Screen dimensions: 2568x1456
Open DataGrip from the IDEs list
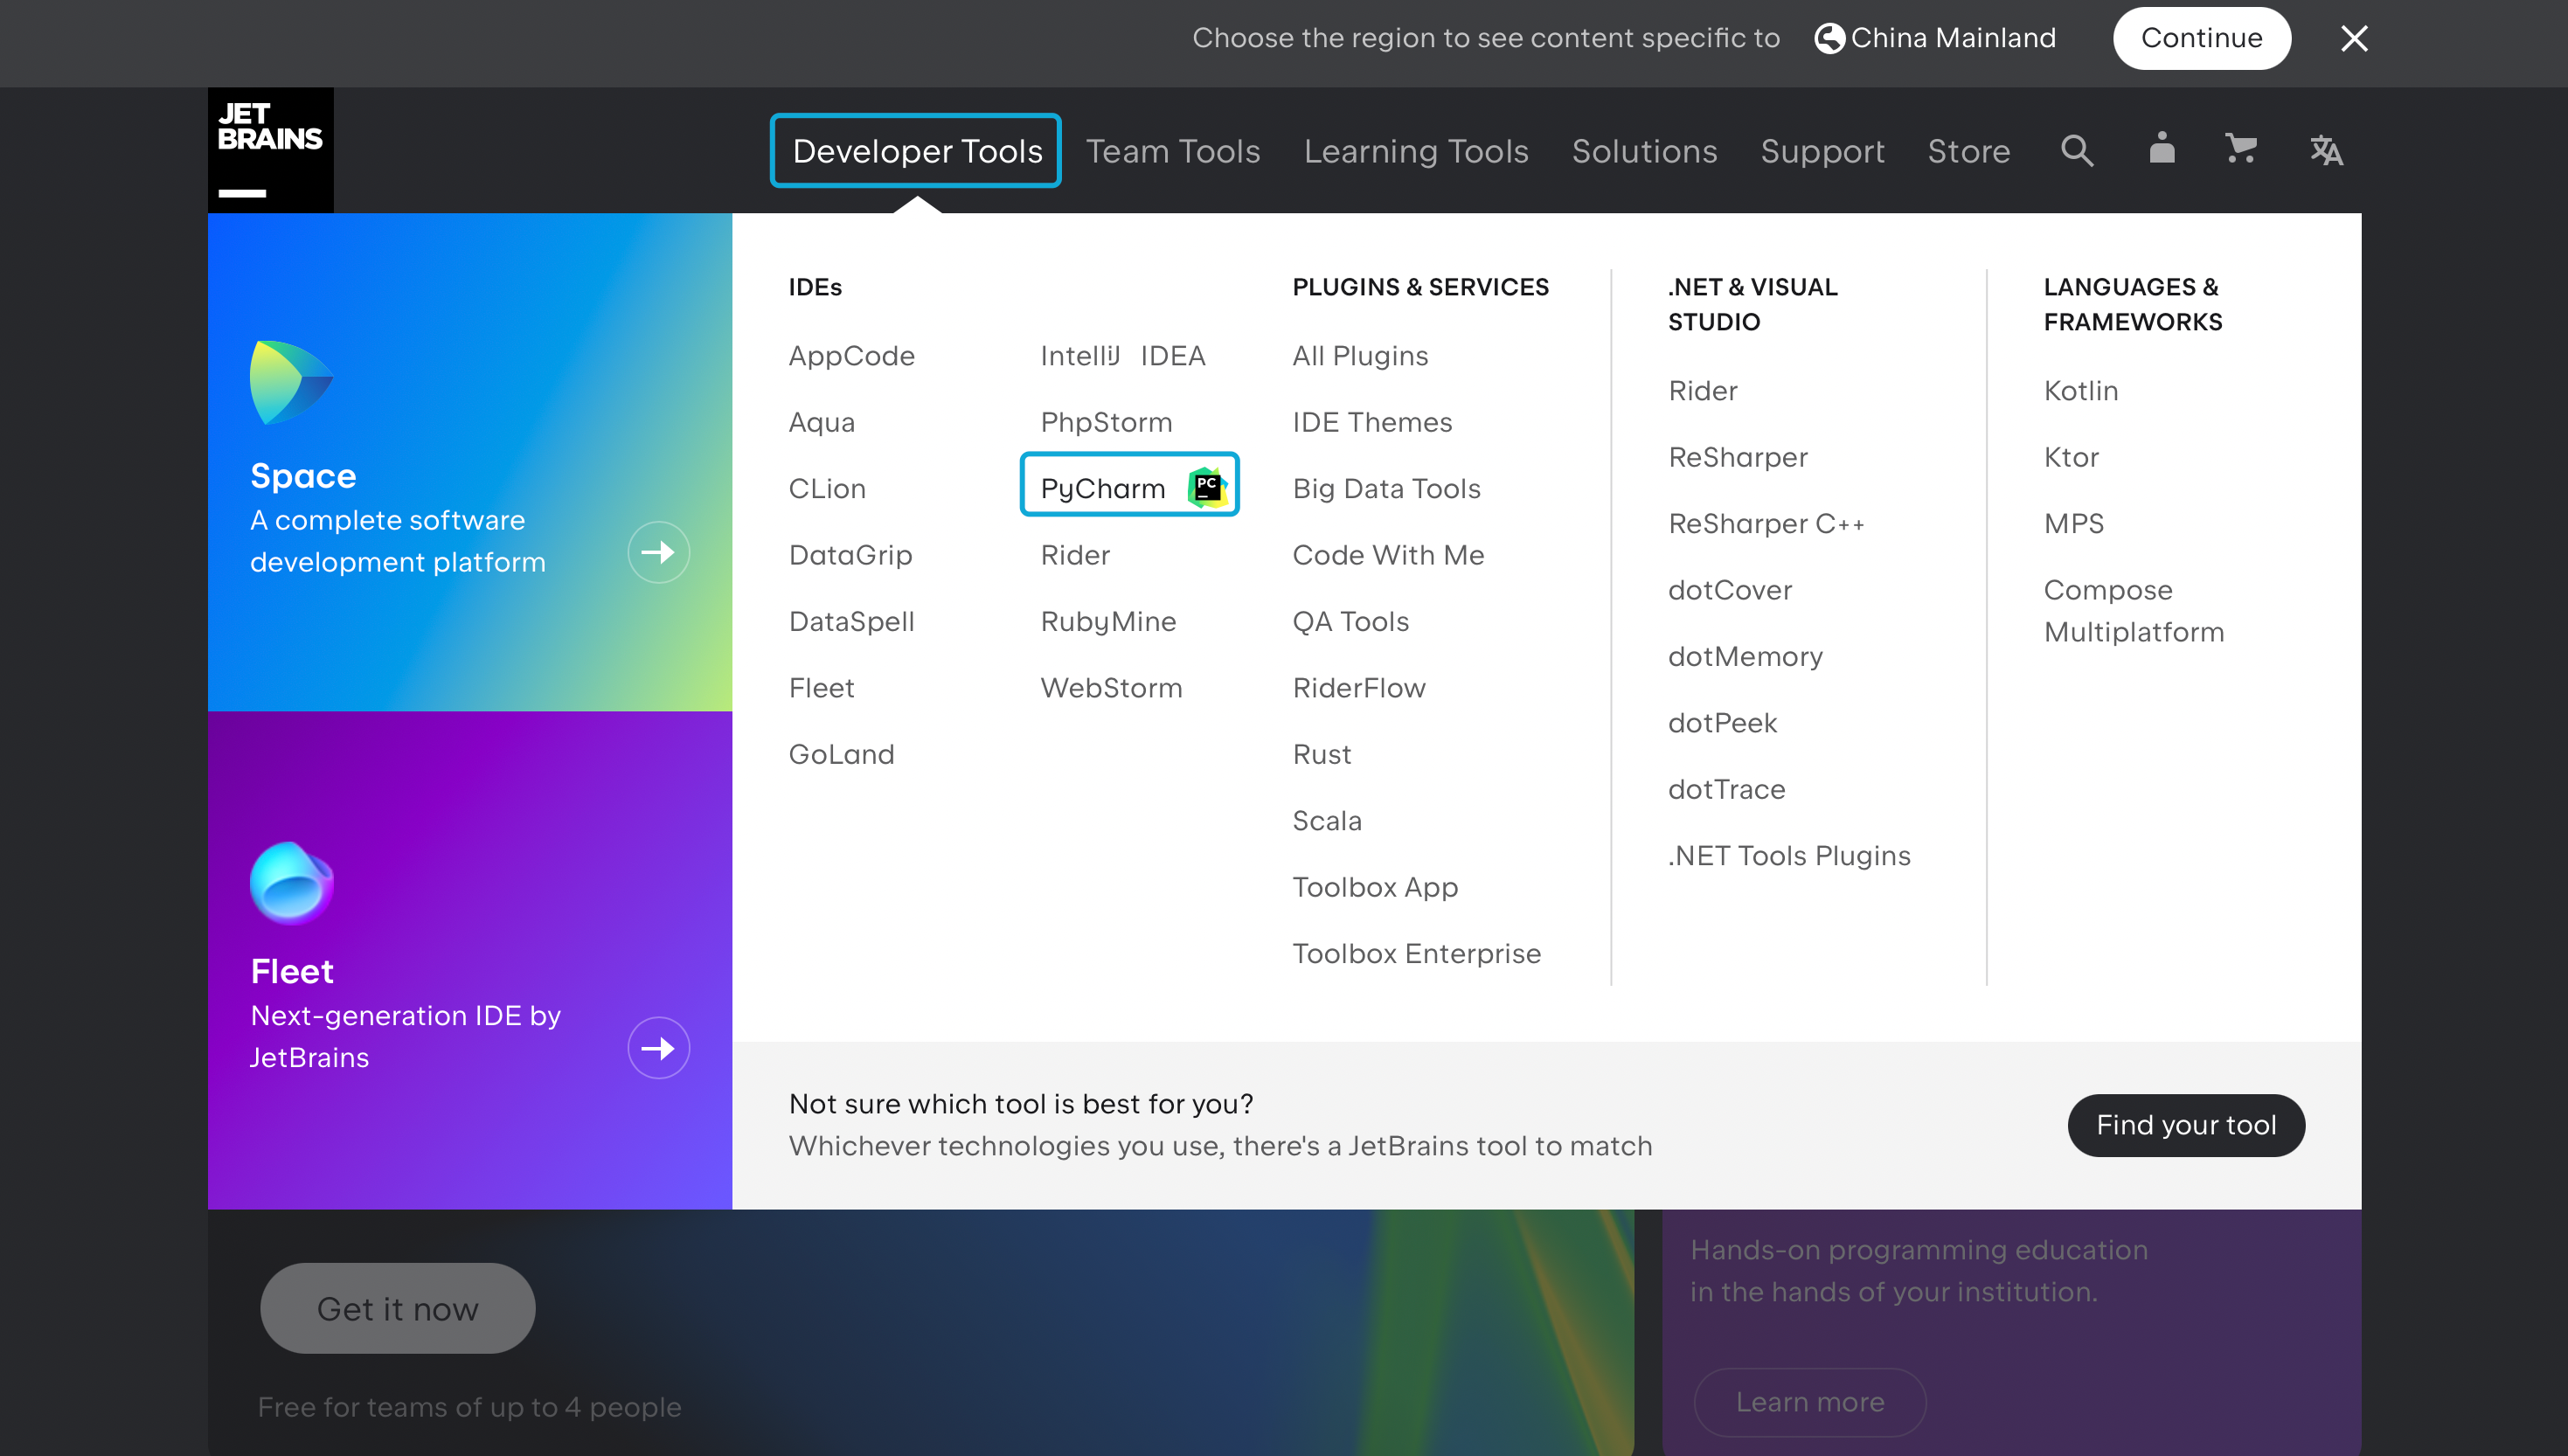click(x=850, y=555)
